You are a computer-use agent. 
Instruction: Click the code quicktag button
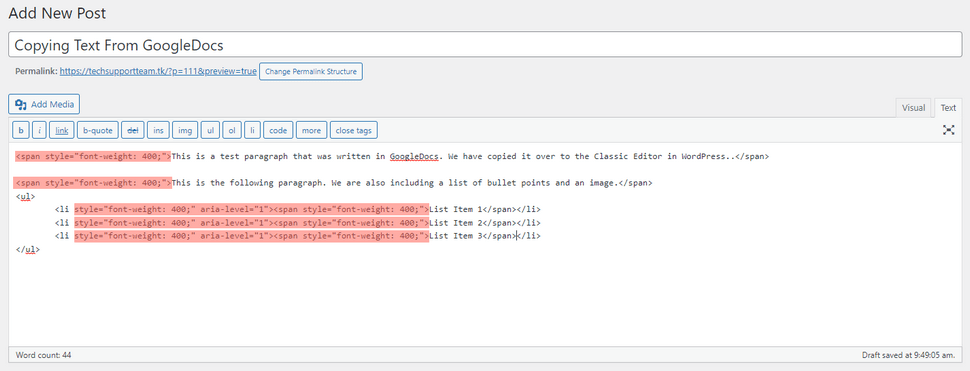278,130
